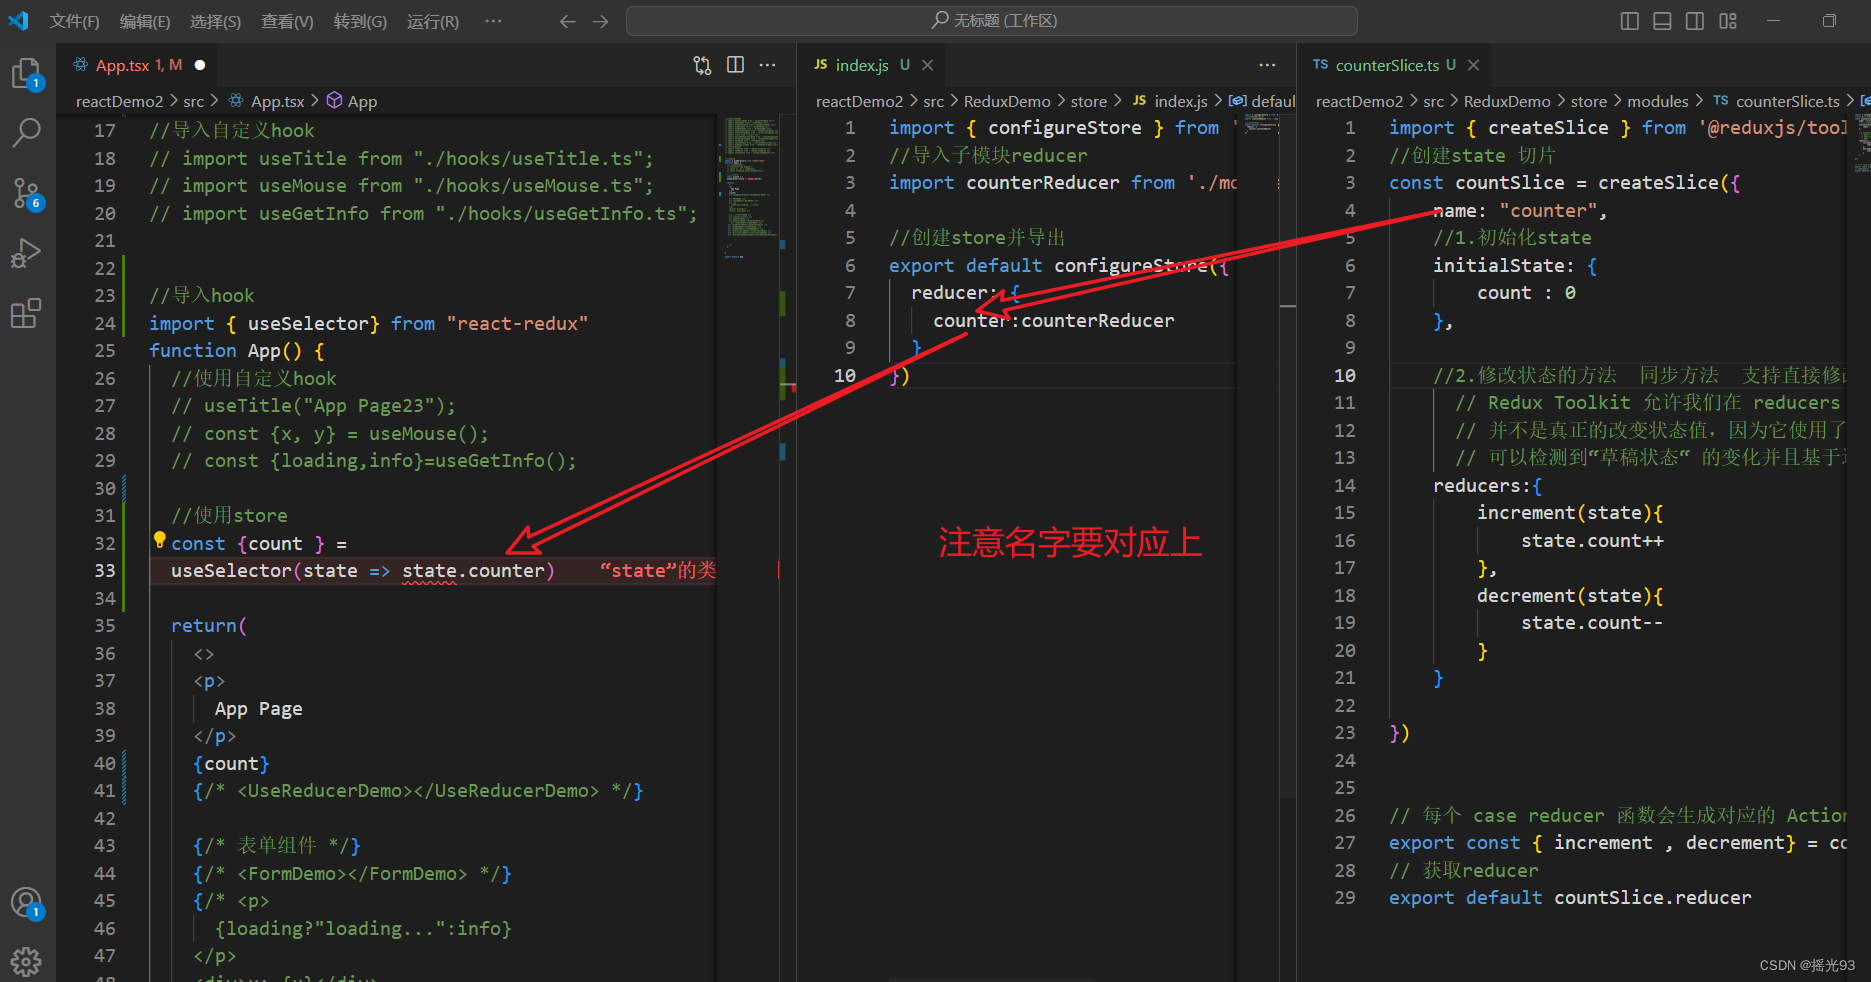Image resolution: width=1871 pixels, height=982 pixels.
Task: Open the Manage settings gear
Action: point(26,961)
